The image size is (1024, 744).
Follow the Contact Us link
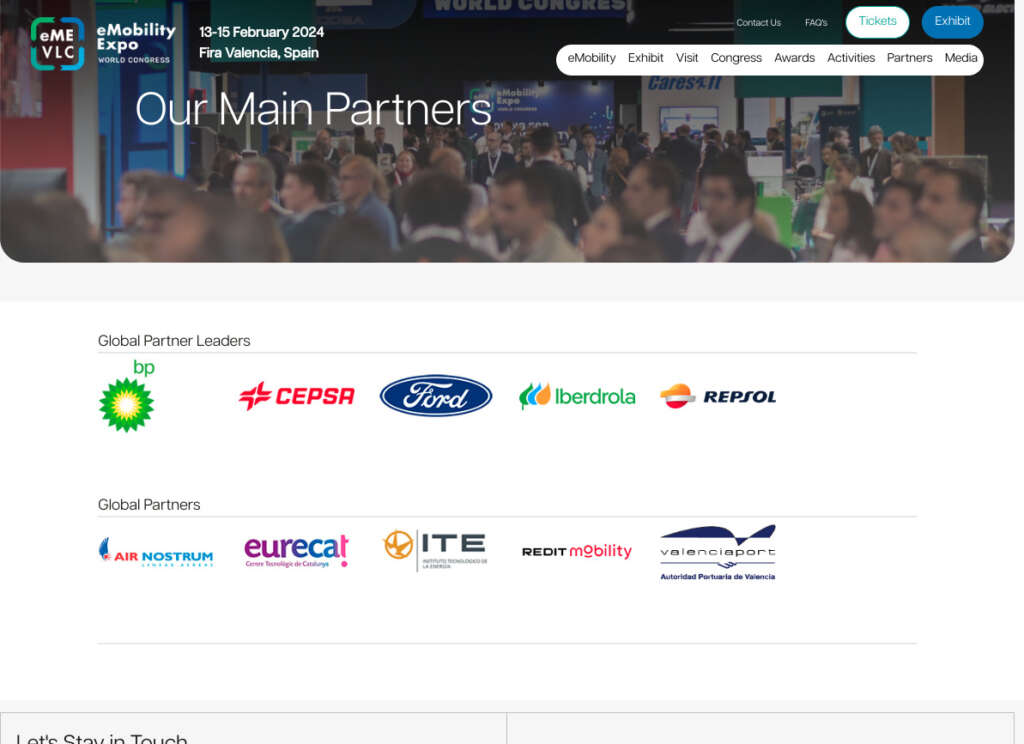(x=758, y=23)
